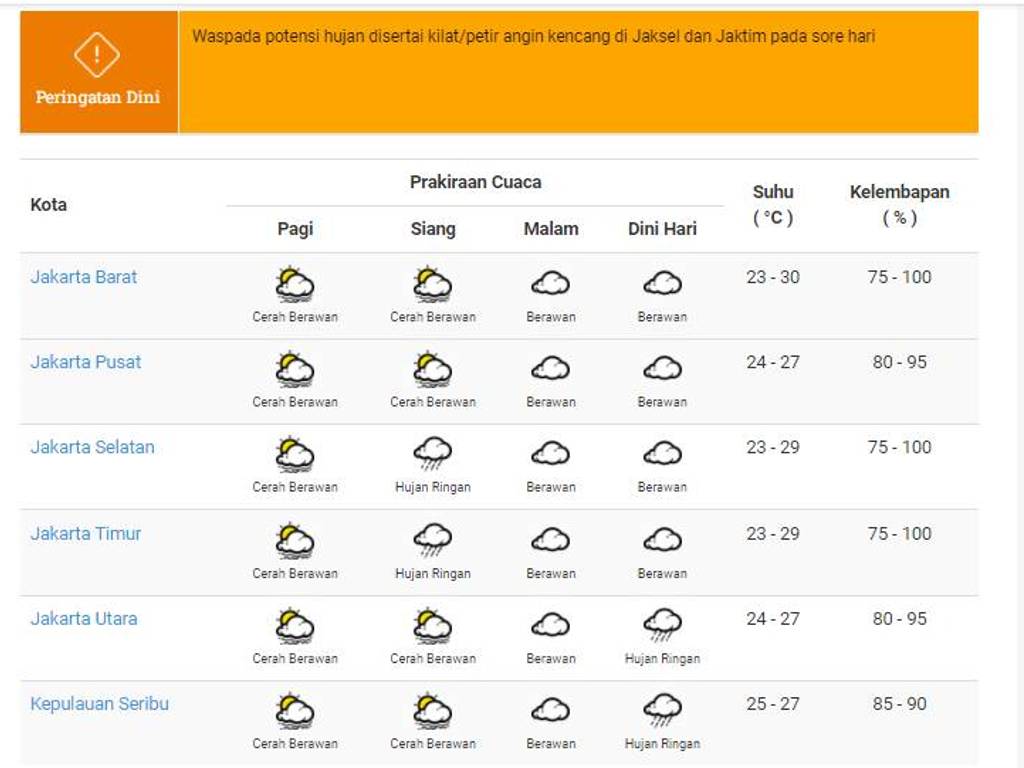1024x768 pixels.
Task: Click the Pagi column header
Action: (295, 229)
